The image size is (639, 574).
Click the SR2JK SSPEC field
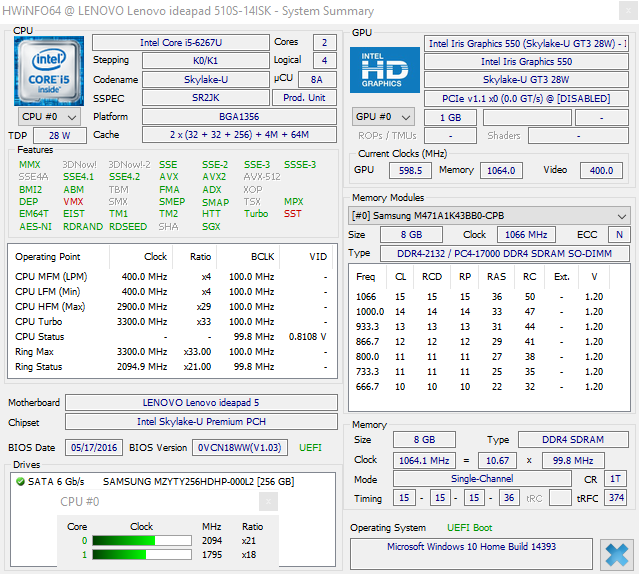coord(206,98)
